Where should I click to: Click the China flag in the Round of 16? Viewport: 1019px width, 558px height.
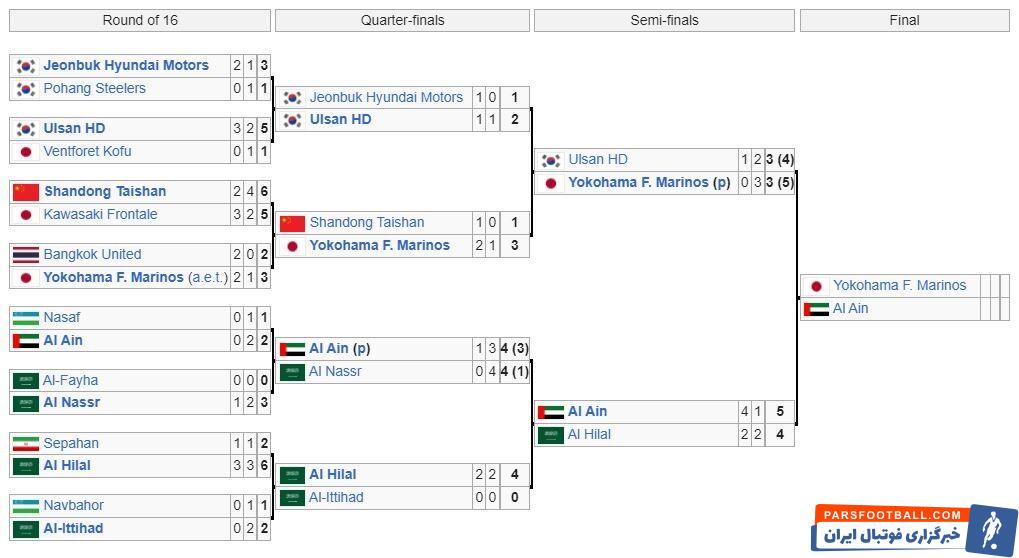coord(26,191)
